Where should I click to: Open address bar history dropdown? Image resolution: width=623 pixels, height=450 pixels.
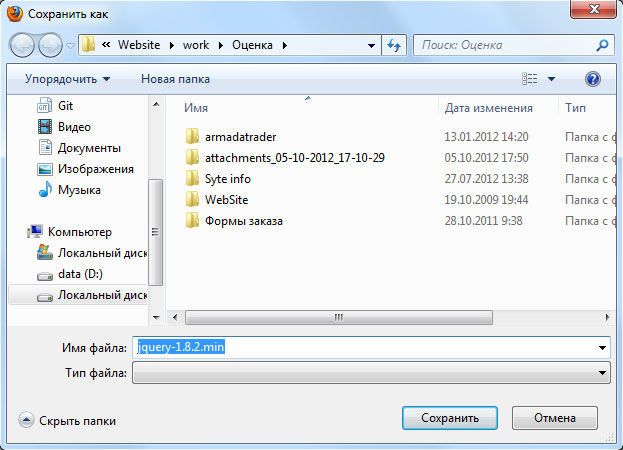click(x=371, y=45)
